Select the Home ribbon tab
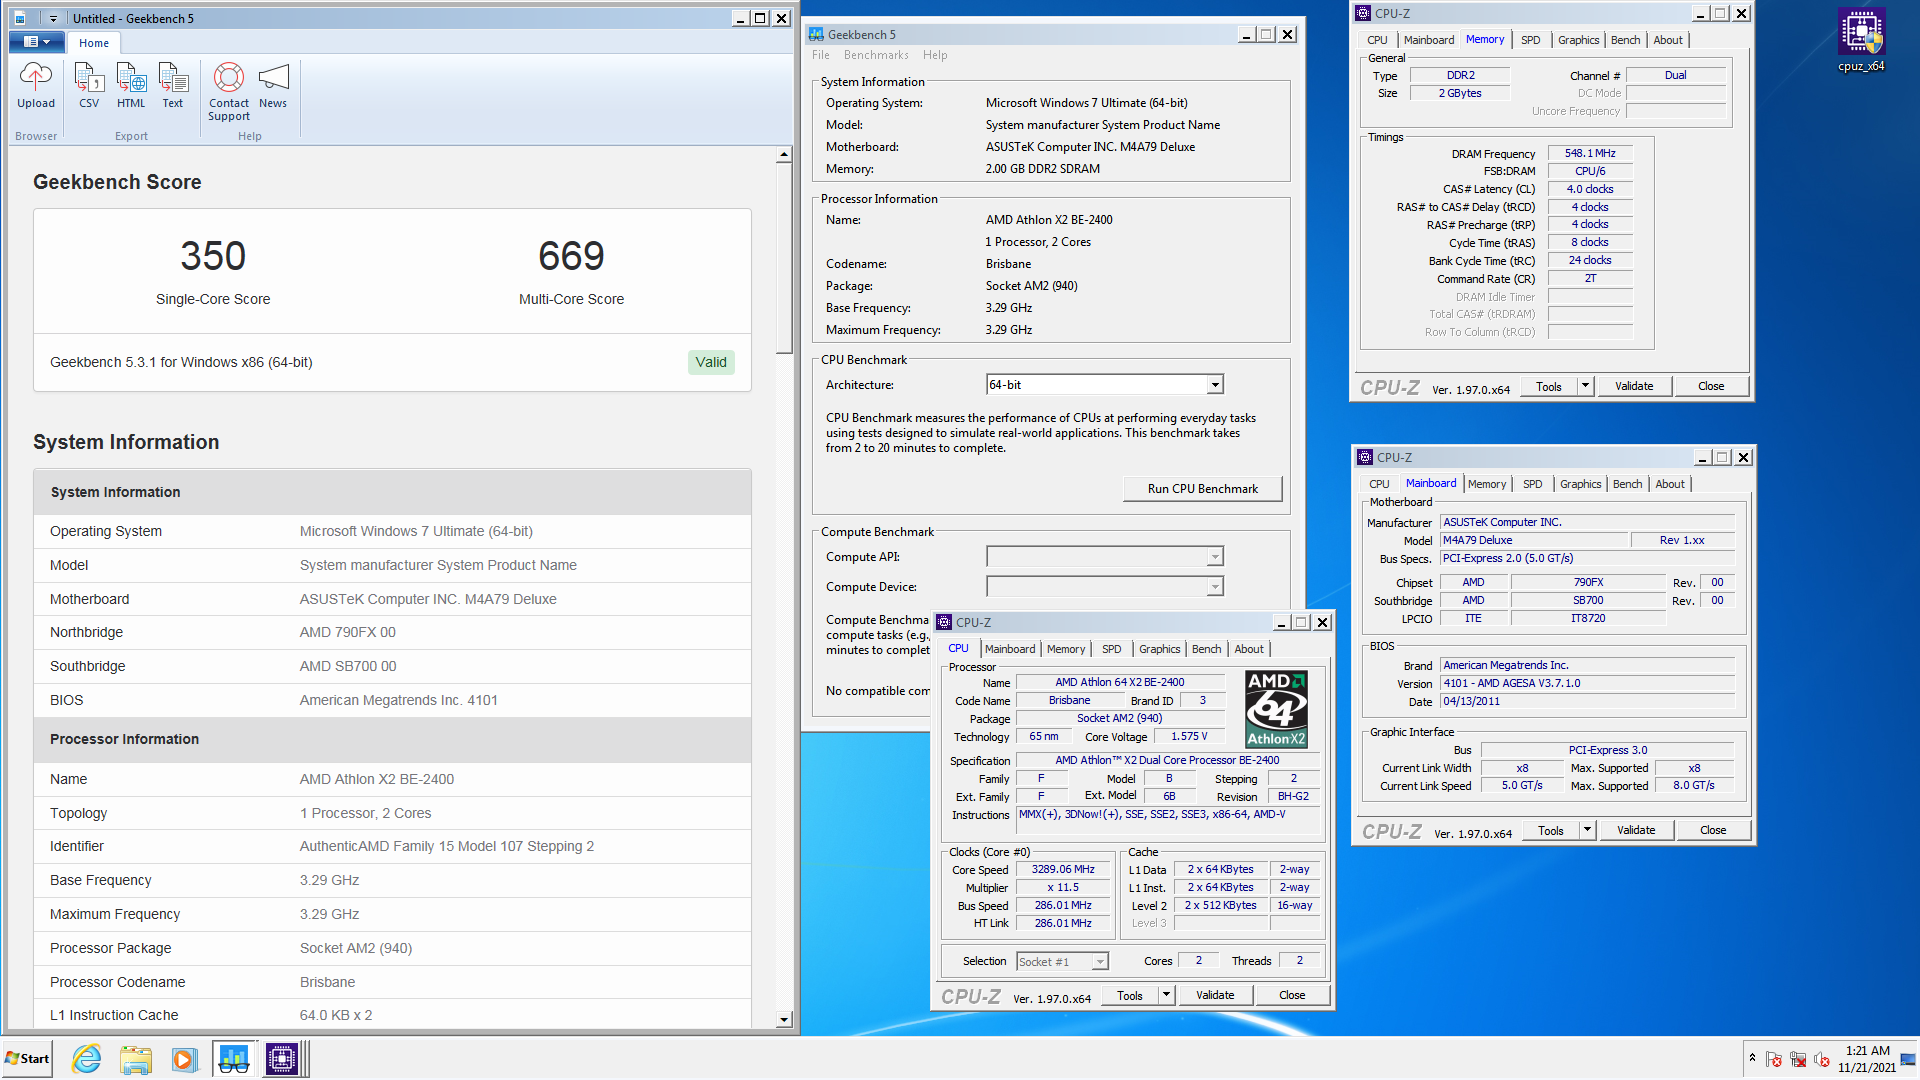Screen dimensions: 1920x1080 point(94,43)
